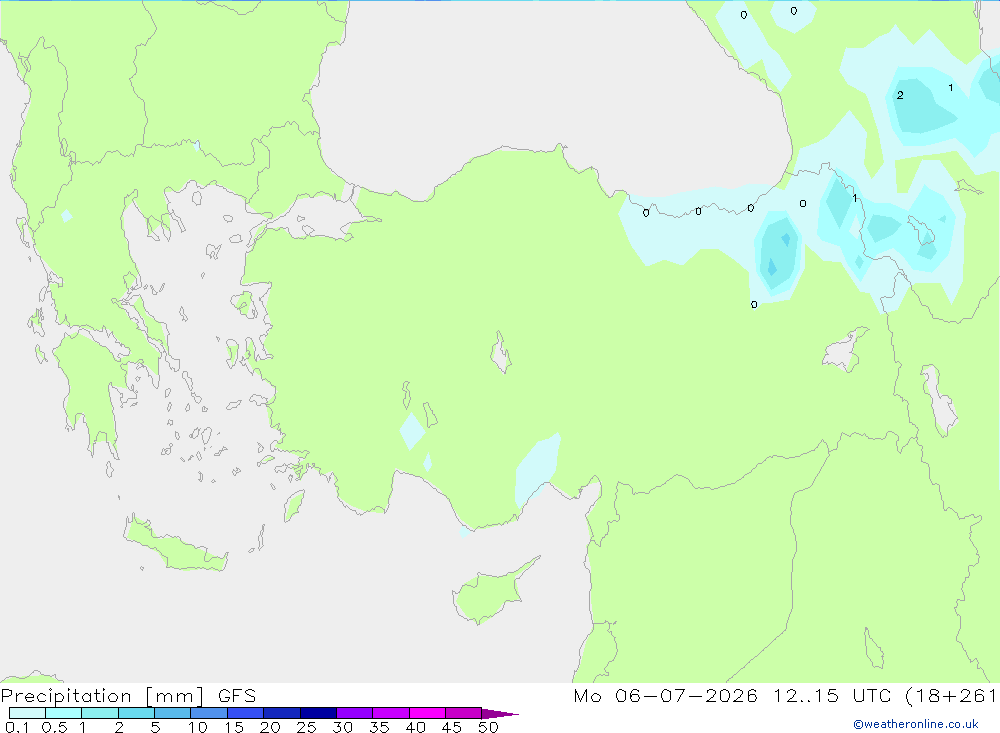Image resolution: width=1000 pixels, height=733 pixels.
Task: Select the 2–5 mm legend color swatch
Action: 136,713
